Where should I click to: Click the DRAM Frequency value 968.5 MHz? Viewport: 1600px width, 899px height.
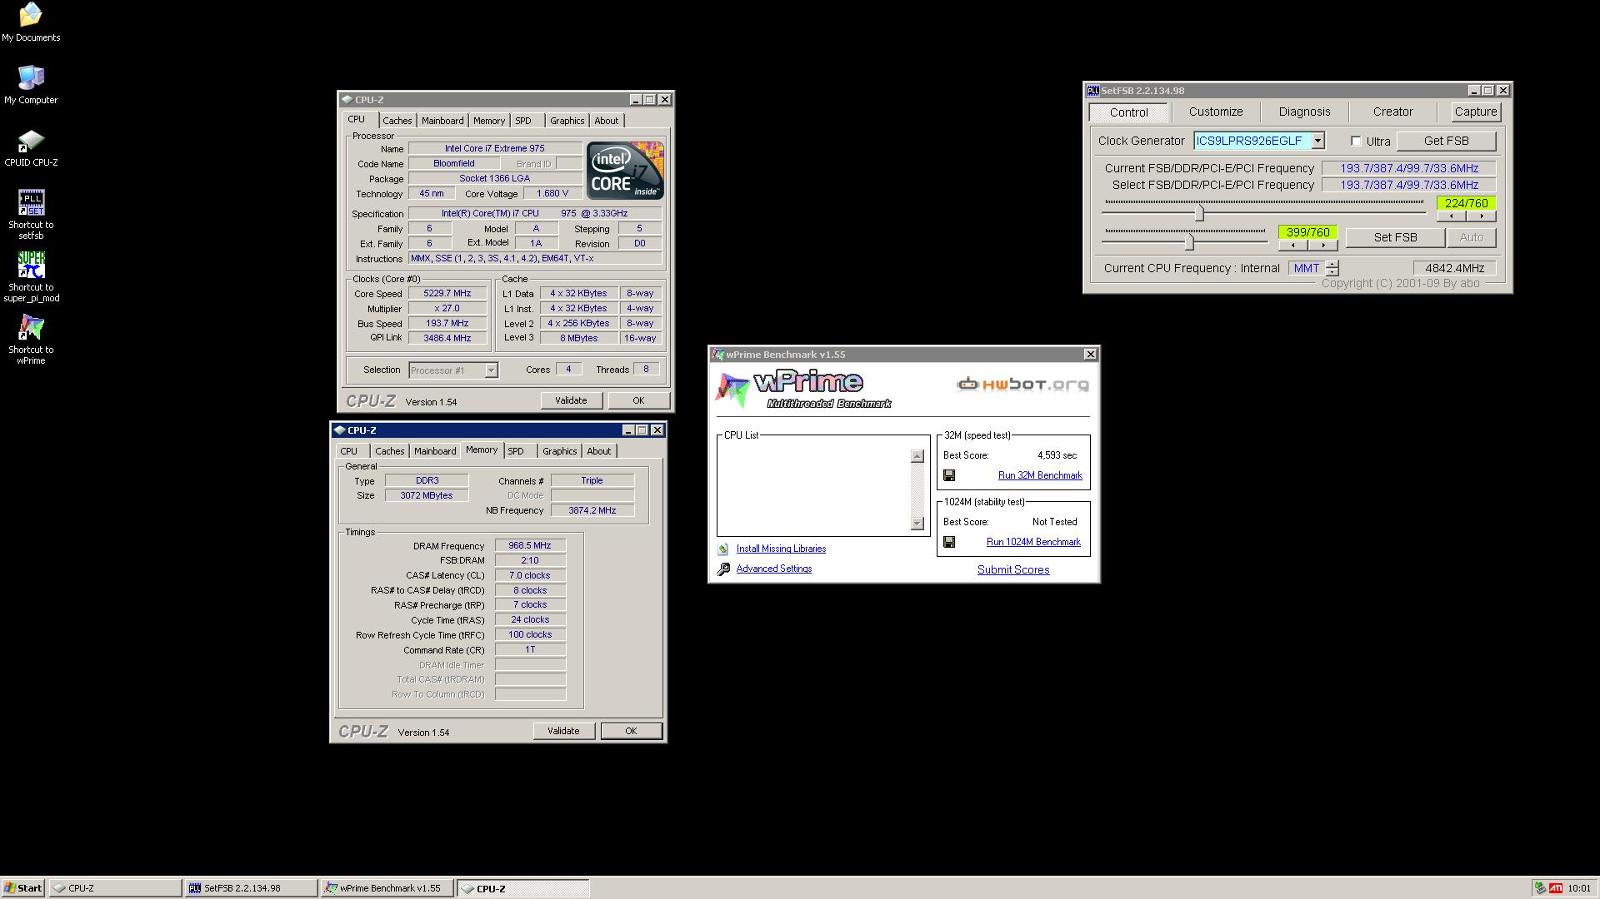[x=529, y=546]
